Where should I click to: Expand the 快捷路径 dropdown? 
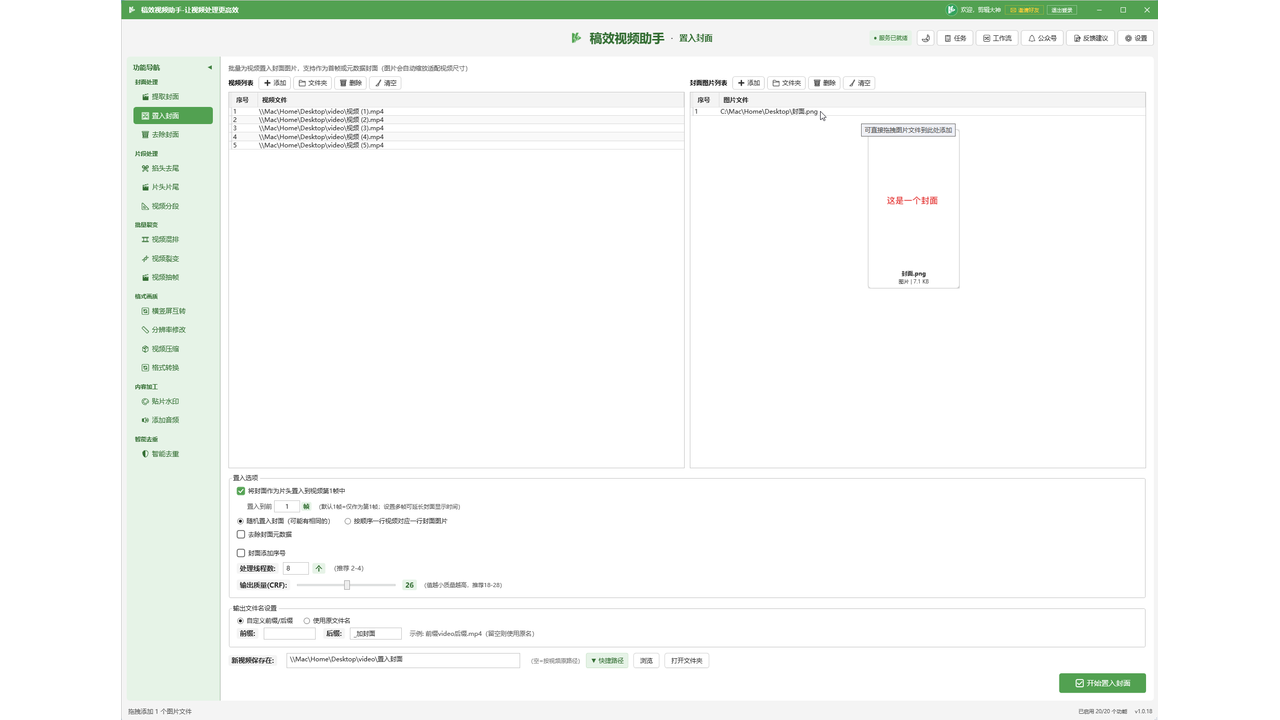coord(607,661)
